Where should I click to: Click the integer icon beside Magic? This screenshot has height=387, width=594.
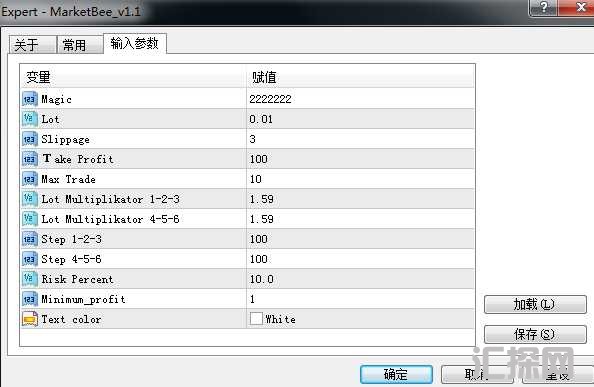click(x=30, y=99)
